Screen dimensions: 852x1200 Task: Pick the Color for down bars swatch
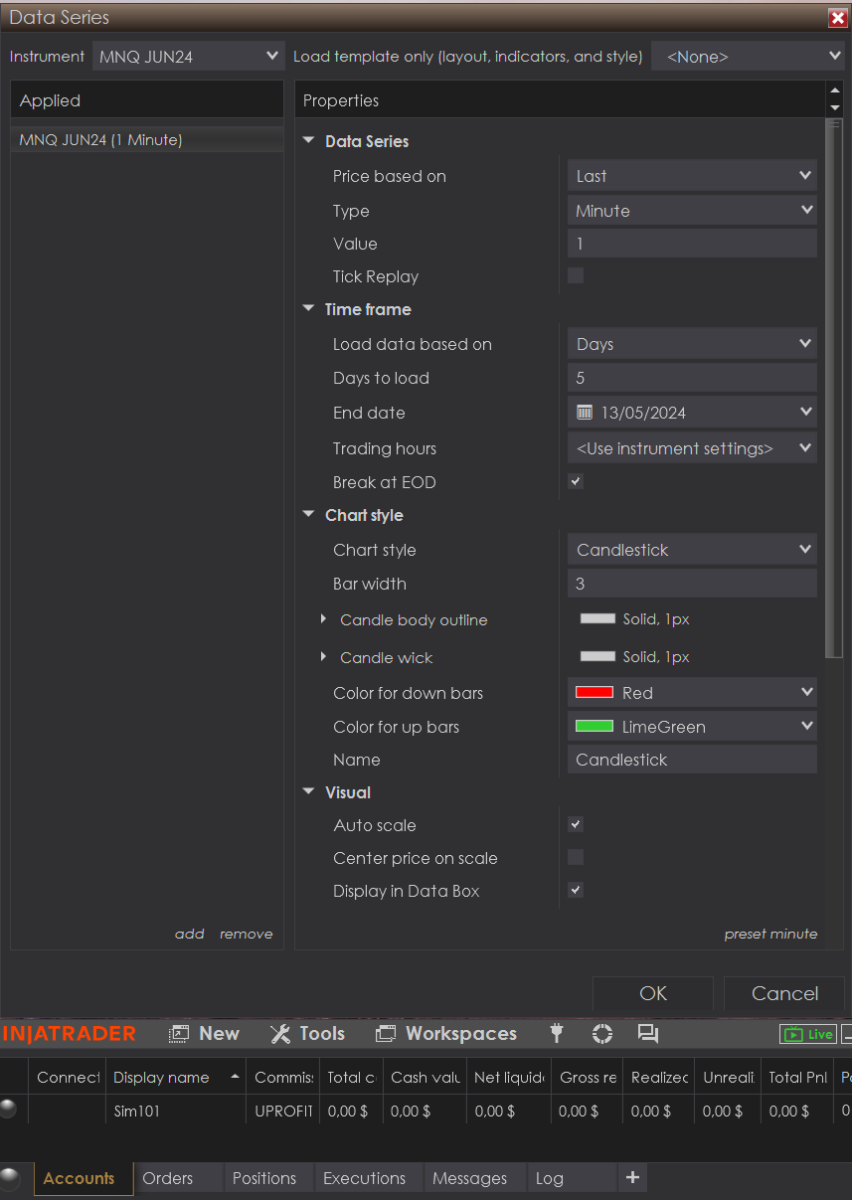[594, 693]
